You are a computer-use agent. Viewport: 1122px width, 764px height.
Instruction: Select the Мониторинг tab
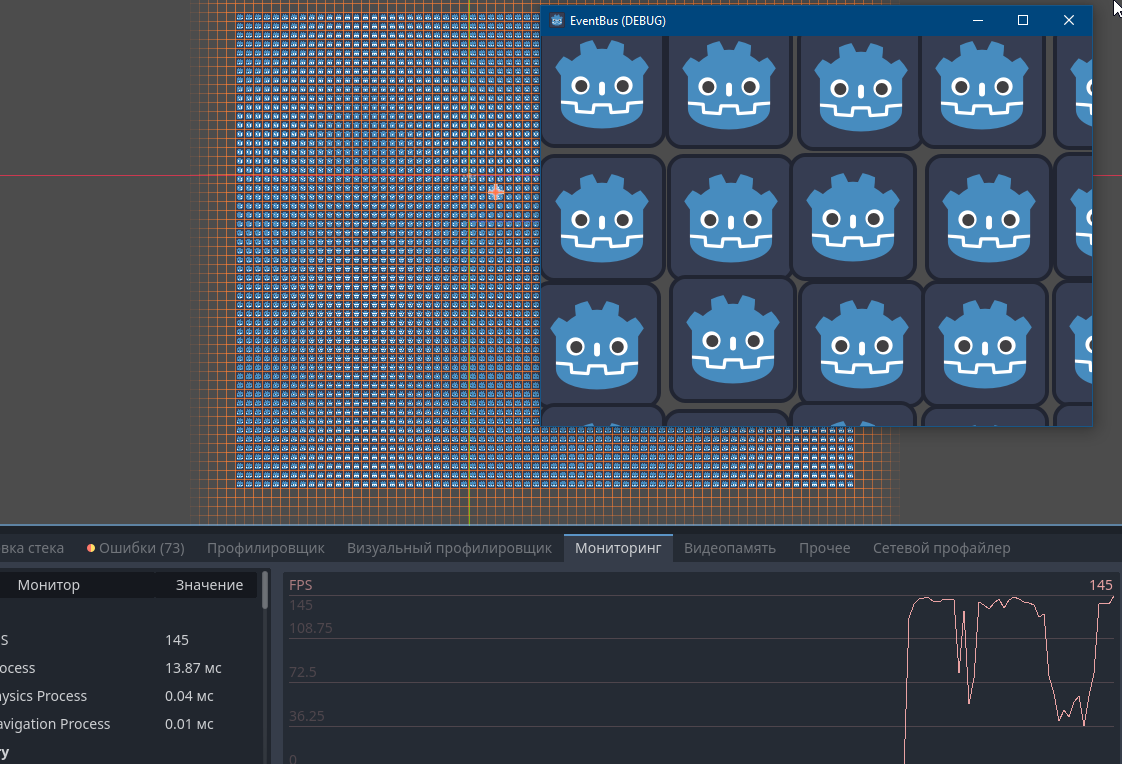(x=618, y=548)
